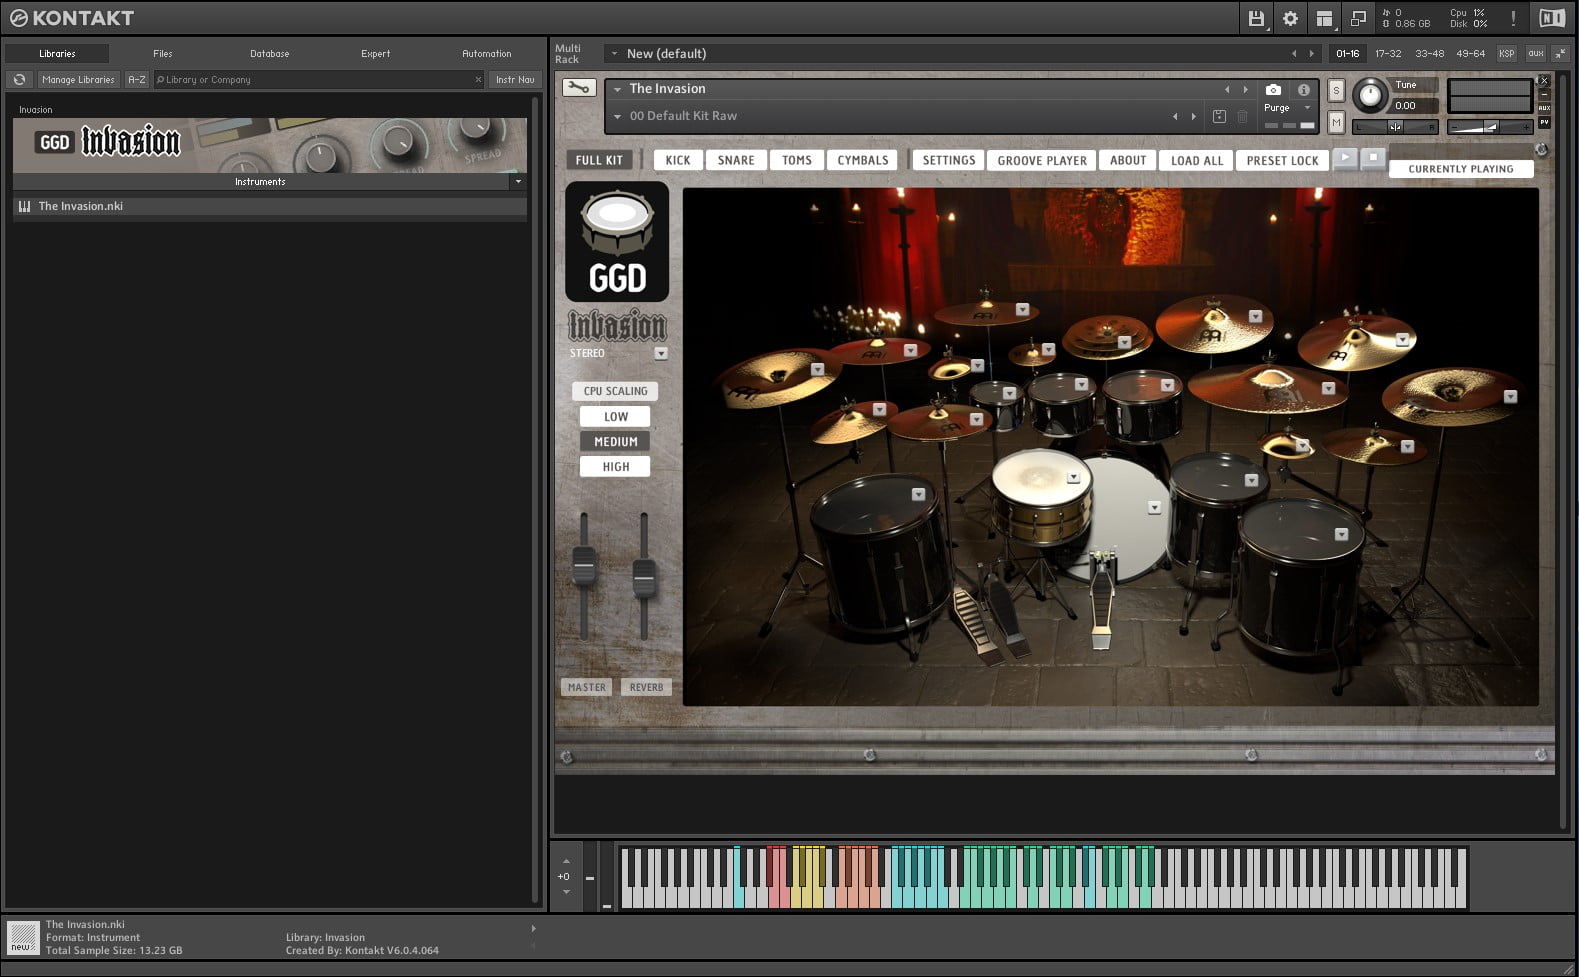
Task: Solo the instrument with S button
Action: click(x=1336, y=90)
